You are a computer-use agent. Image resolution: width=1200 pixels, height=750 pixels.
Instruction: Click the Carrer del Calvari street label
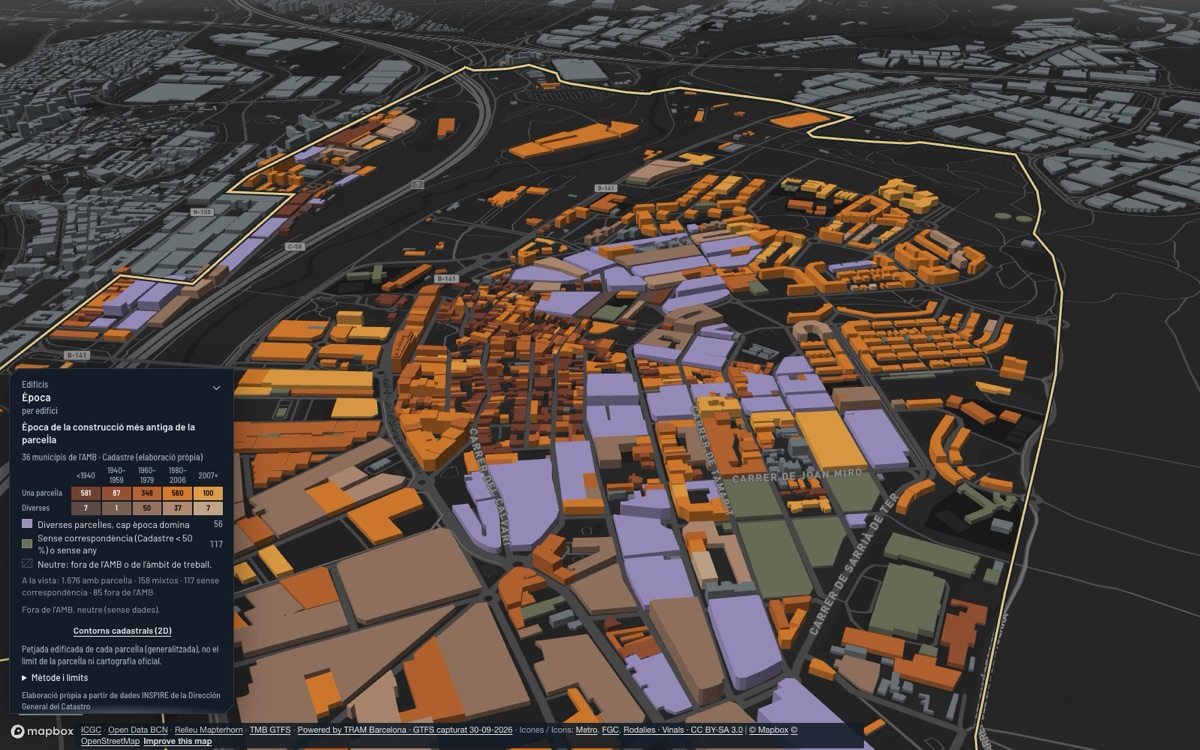[x=491, y=485]
